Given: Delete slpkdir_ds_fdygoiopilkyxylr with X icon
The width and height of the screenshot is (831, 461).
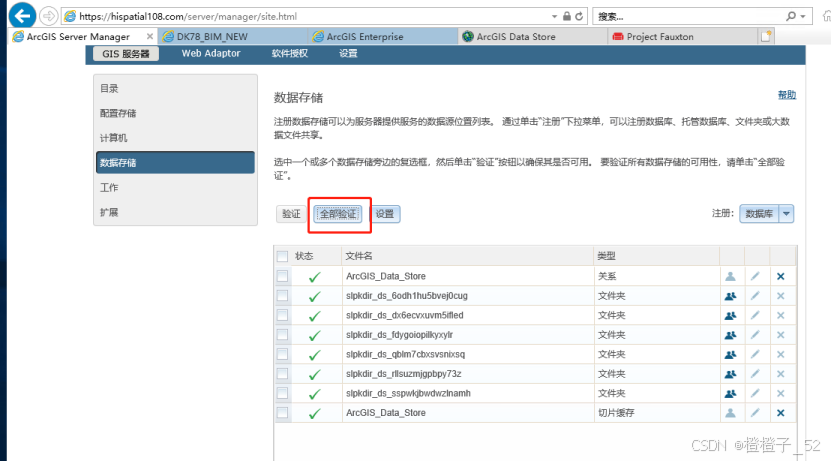Looking at the screenshot, I should tap(781, 335).
